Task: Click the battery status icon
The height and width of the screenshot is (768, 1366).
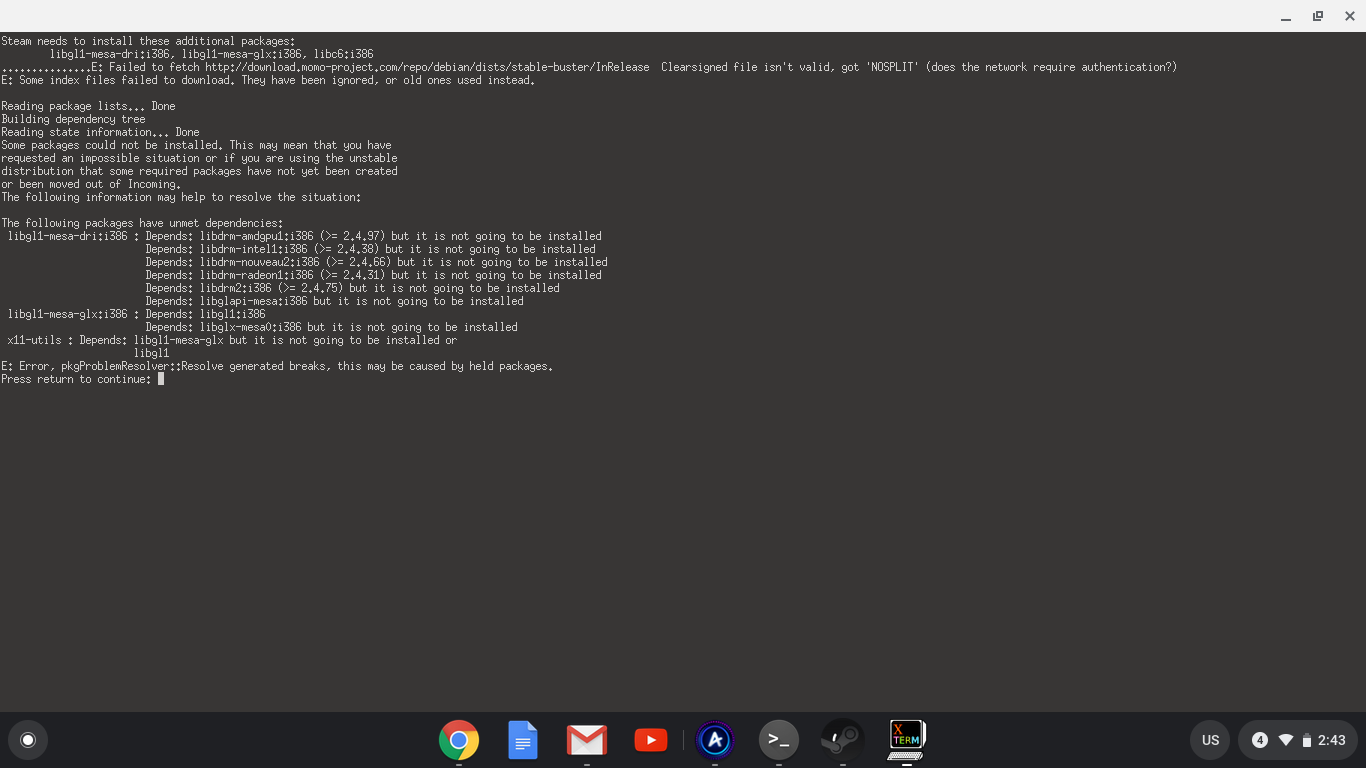Action: click(1306, 740)
